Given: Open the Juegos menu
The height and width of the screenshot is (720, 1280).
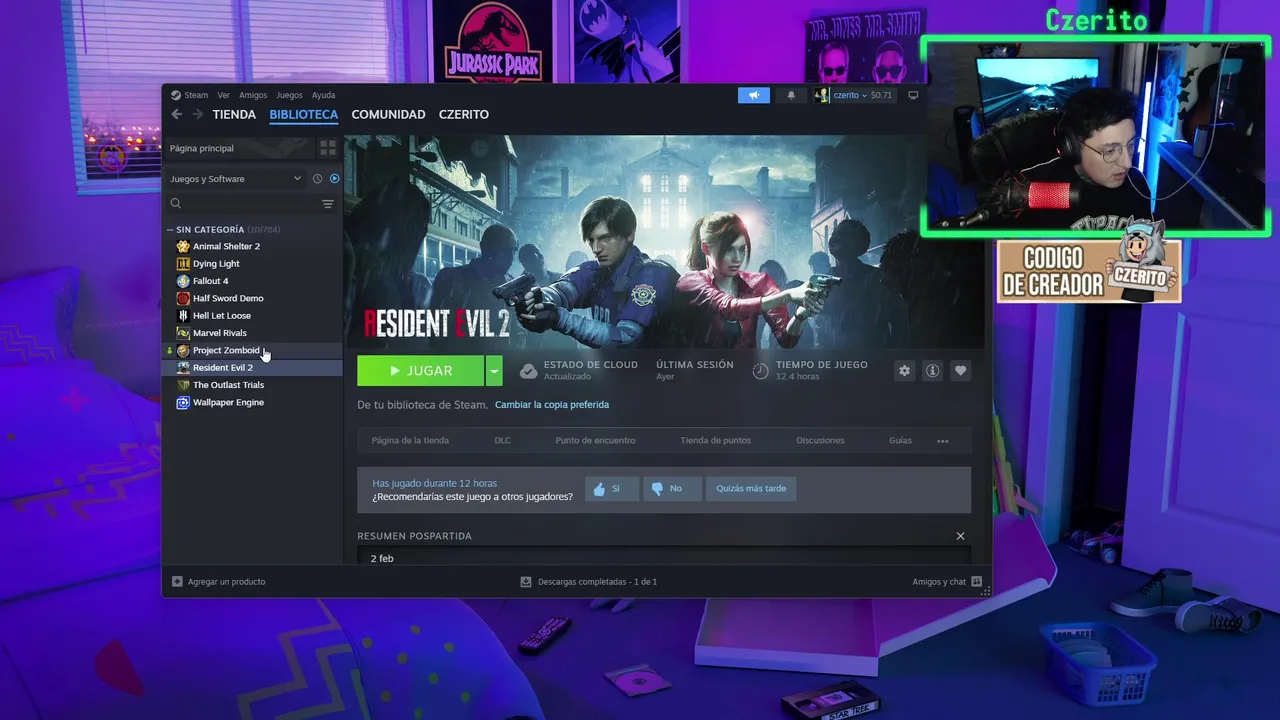Looking at the screenshot, I should pyautogui.click(x=289, y=95).
